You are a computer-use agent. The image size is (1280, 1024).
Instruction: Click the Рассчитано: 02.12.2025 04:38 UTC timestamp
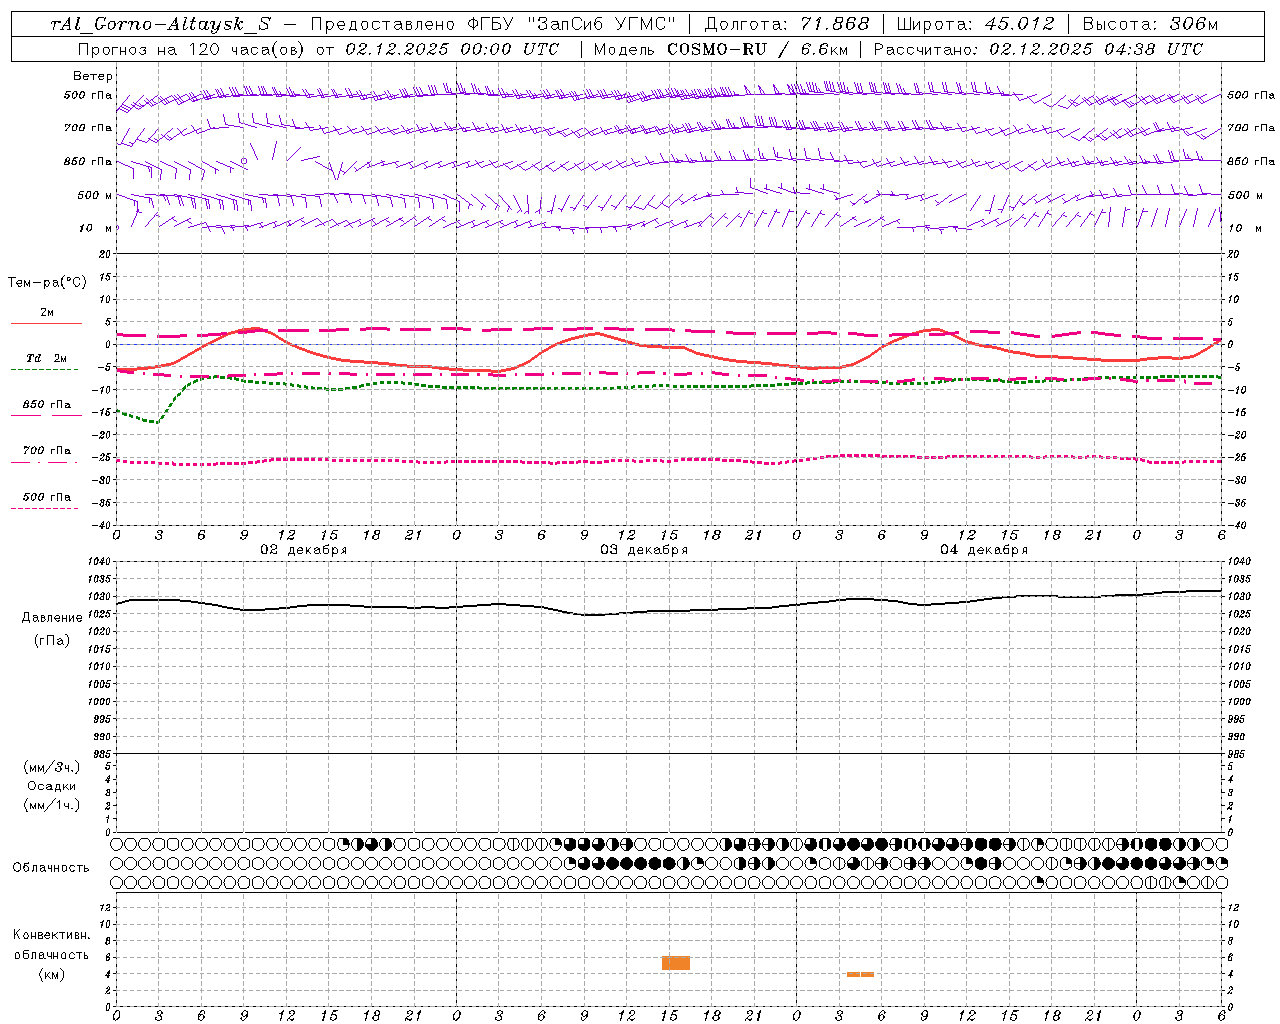[x=1038, y=49]
